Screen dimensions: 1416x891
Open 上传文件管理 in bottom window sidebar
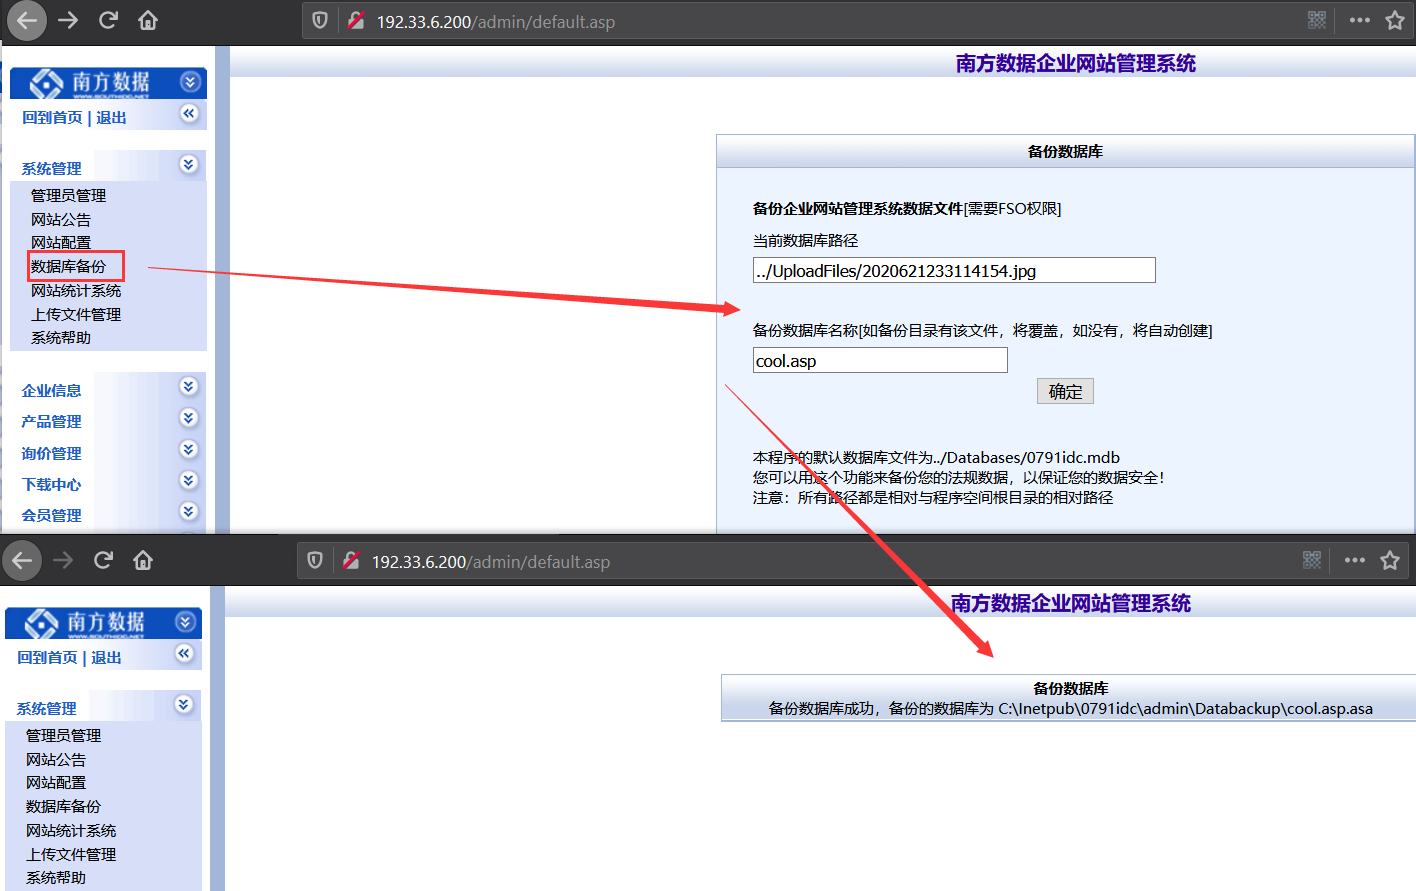pos(71,855)
